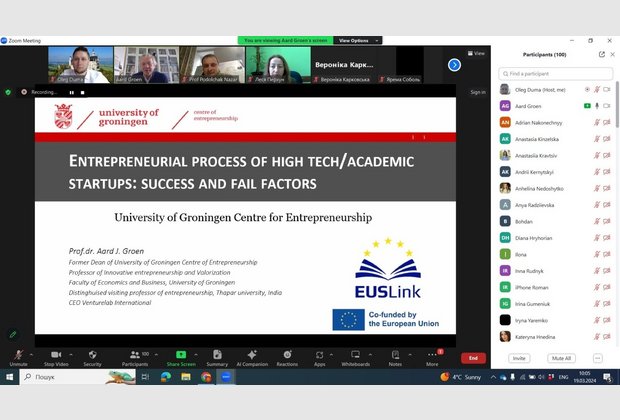Select Prof Podolchak Nazar's video thumbnail
The height and width of the screenshot is (420, 620).
(212, 65)
